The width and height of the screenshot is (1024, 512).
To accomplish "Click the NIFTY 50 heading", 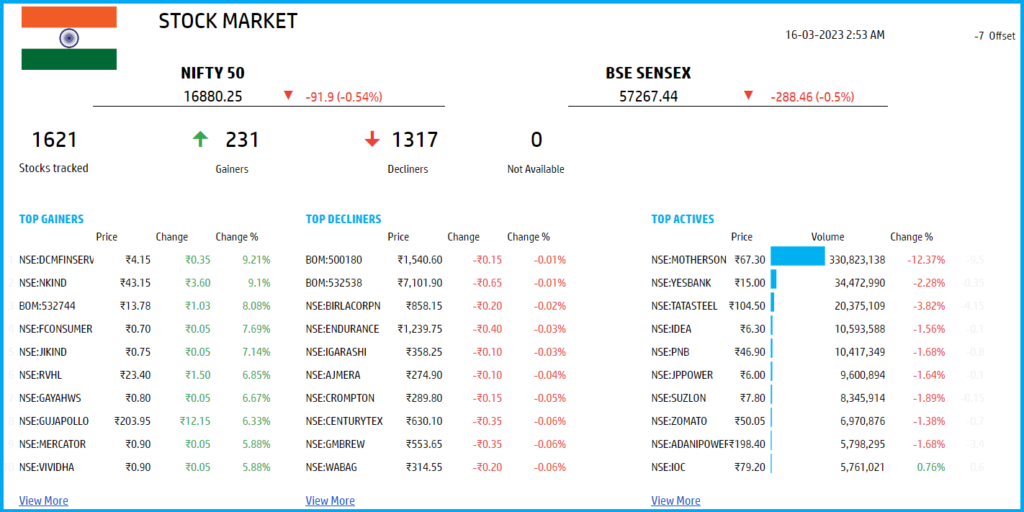I will (212, 73).
